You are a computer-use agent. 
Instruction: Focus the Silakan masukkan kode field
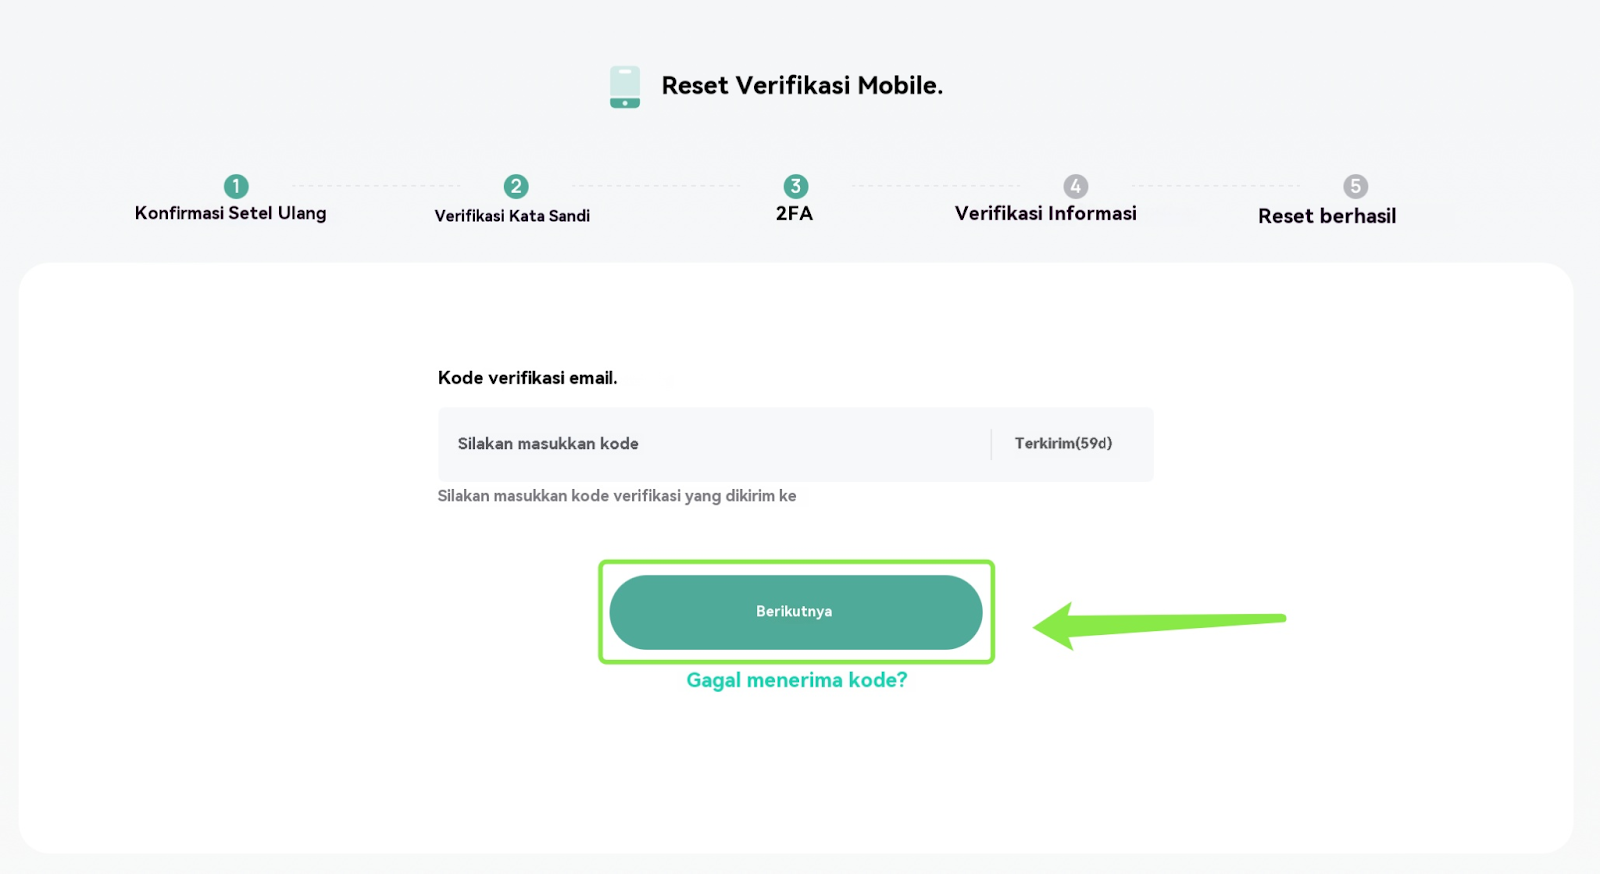[714, 444]
